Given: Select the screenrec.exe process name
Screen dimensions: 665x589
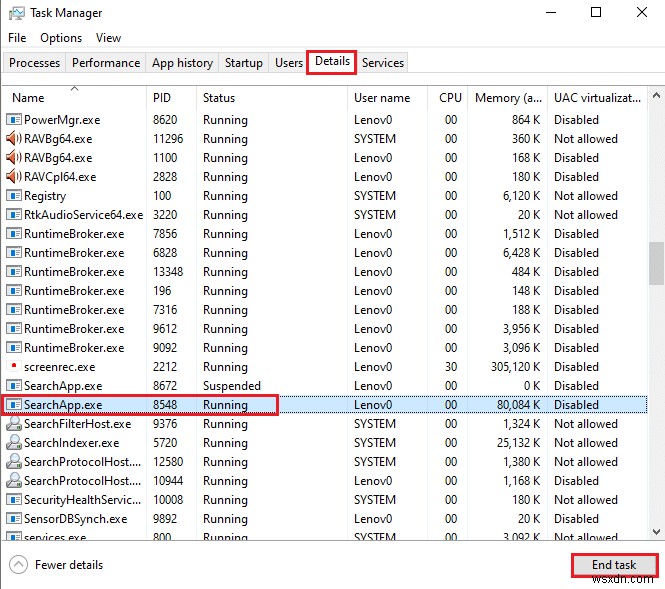Looking at the screenshot, I should point(59,367).
